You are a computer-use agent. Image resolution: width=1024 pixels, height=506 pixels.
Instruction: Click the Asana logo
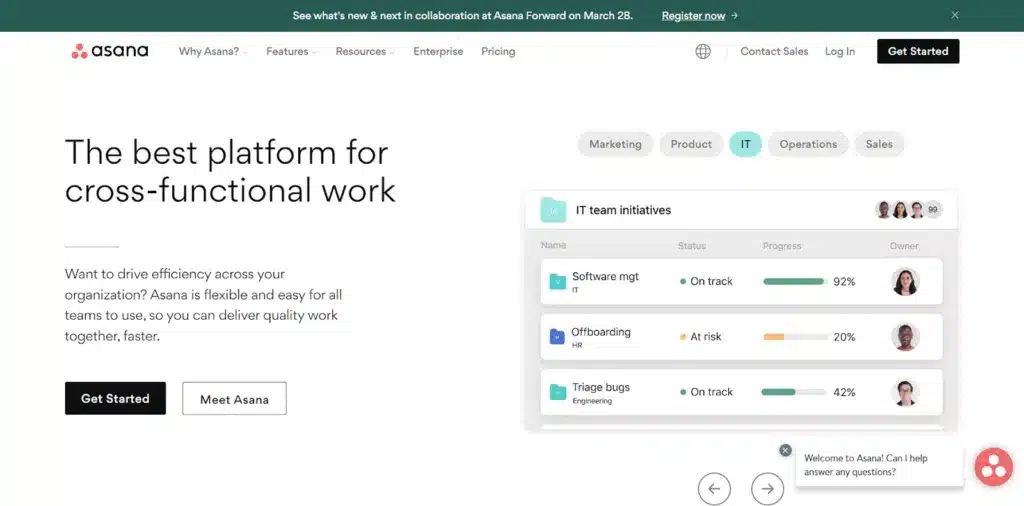[110, 51]
